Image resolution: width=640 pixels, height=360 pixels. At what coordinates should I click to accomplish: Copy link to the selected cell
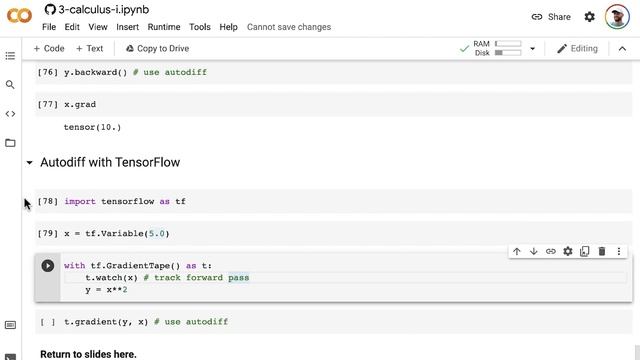pyautogui.click(x=551, y=251)
